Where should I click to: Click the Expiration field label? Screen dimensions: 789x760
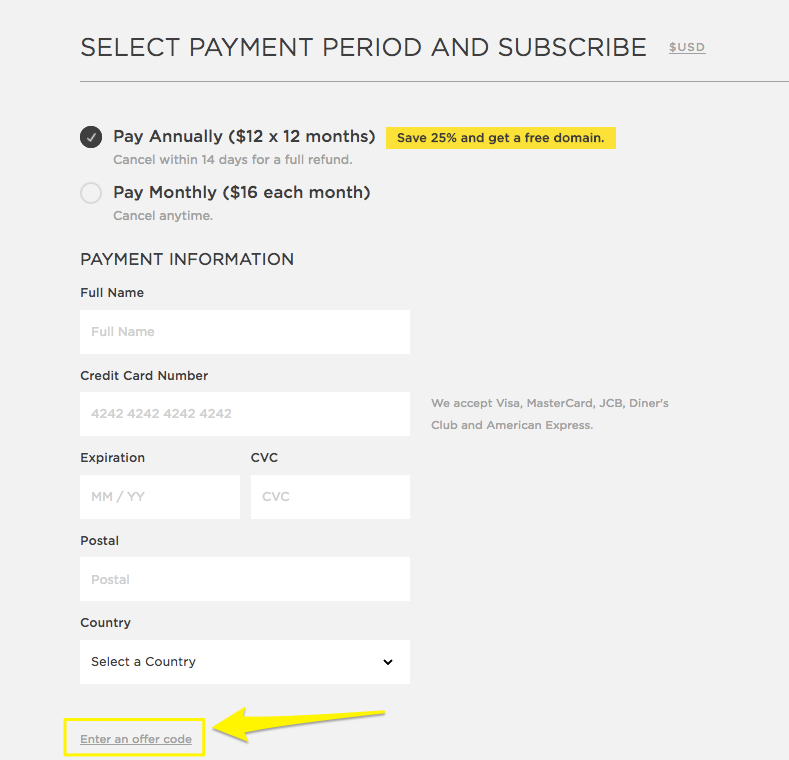[x=112, y=458]
